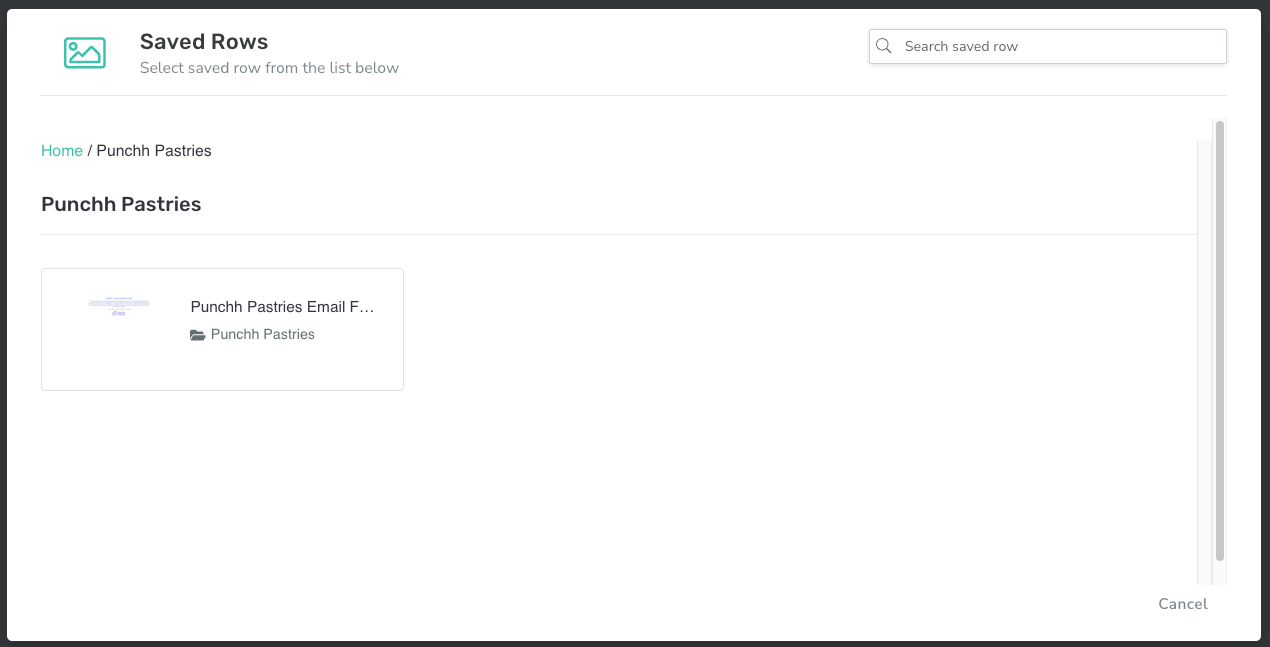Click the Saved Rows picture icon

coord(84,53)
